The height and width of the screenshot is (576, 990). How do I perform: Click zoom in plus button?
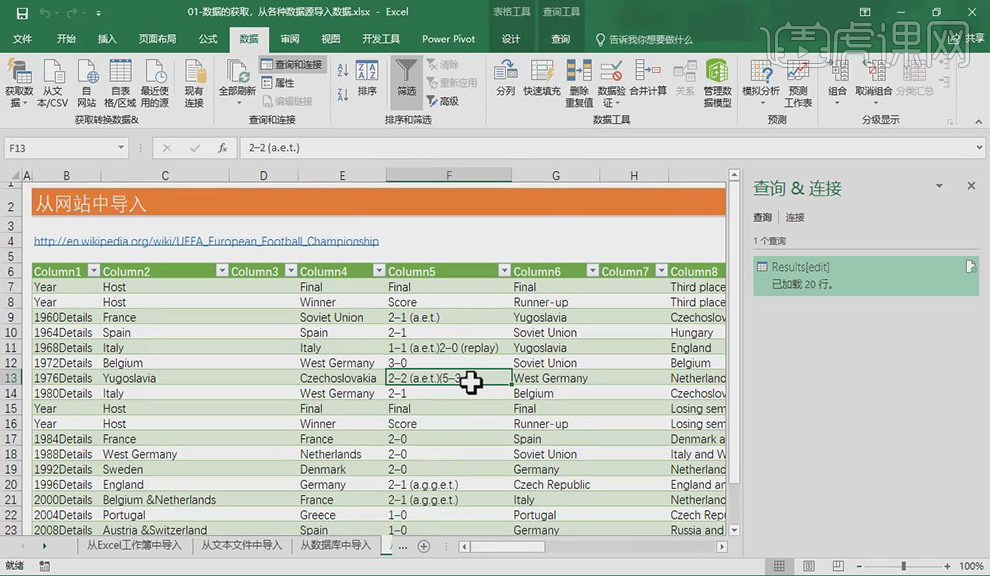point(947,567)
